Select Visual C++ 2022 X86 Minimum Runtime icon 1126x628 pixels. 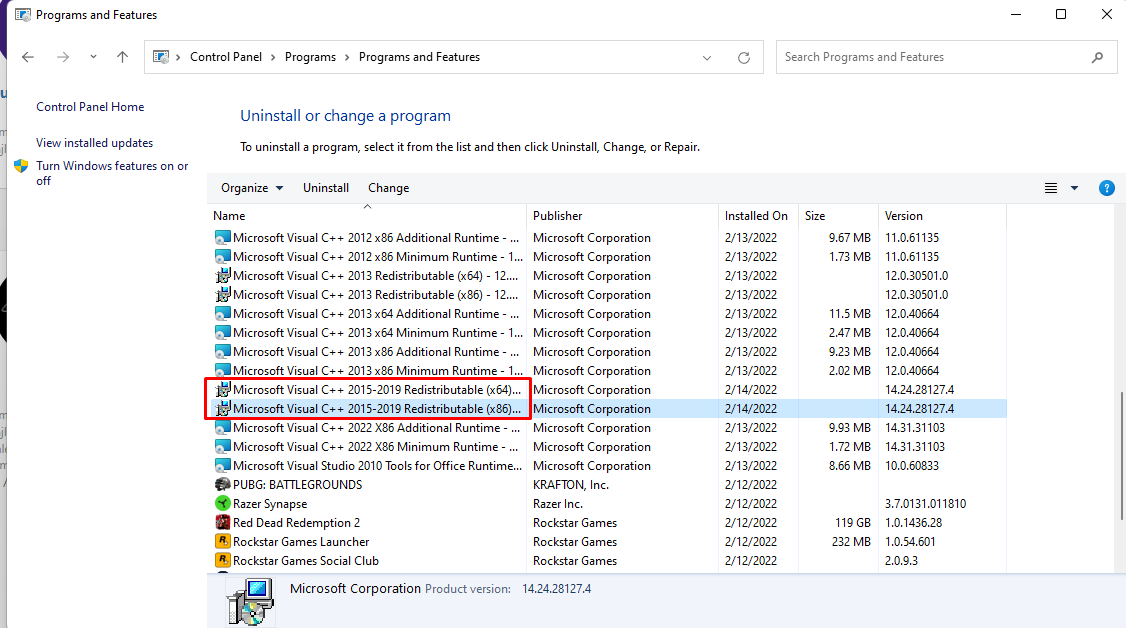(x=223, y=446)
